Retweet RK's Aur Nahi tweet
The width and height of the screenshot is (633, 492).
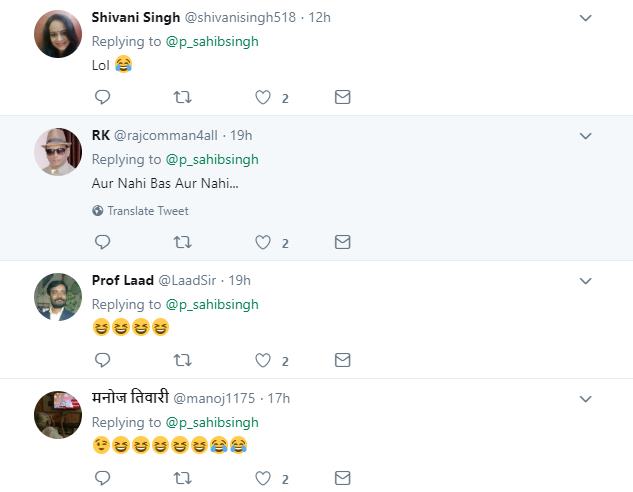point(182,242)
